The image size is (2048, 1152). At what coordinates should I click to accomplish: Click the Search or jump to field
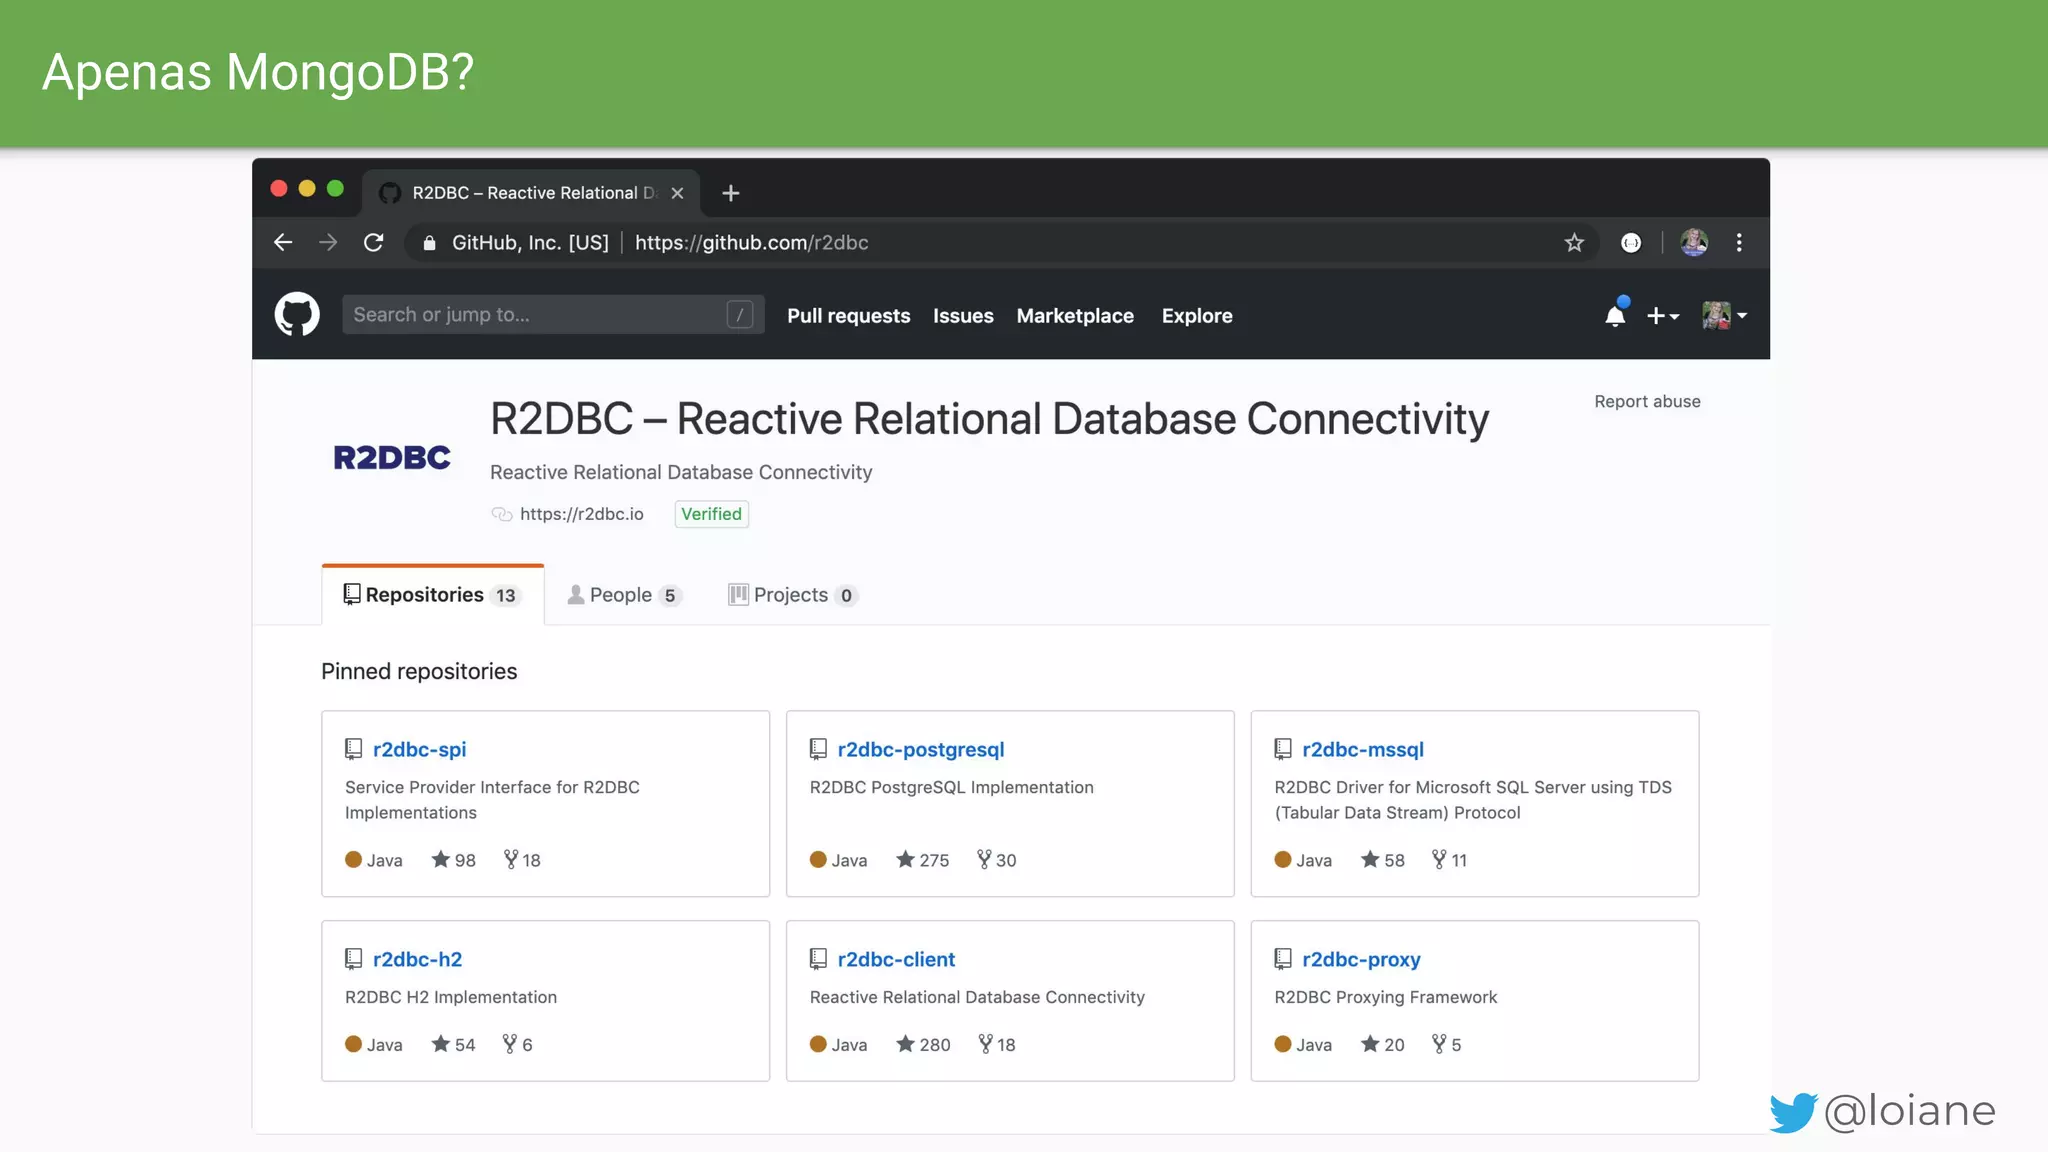pos(535,315)
